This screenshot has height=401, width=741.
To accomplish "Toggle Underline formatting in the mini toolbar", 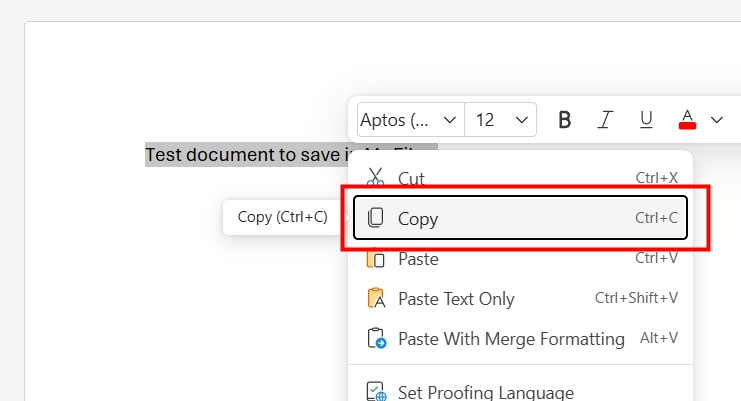I will (x=646, y=120).
